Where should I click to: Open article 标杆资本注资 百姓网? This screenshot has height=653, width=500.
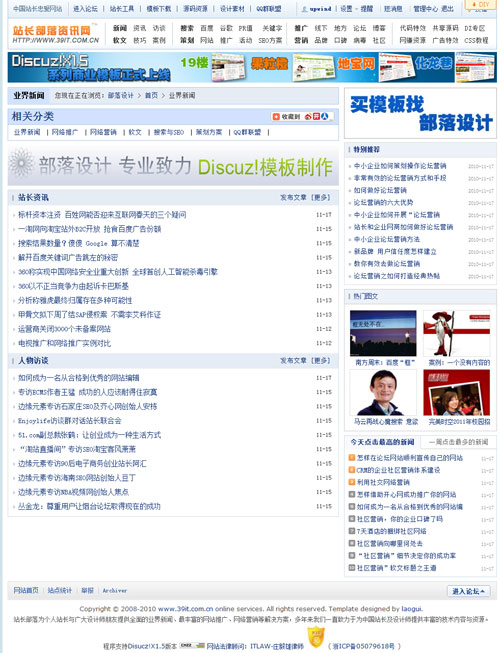pos(102,215)
